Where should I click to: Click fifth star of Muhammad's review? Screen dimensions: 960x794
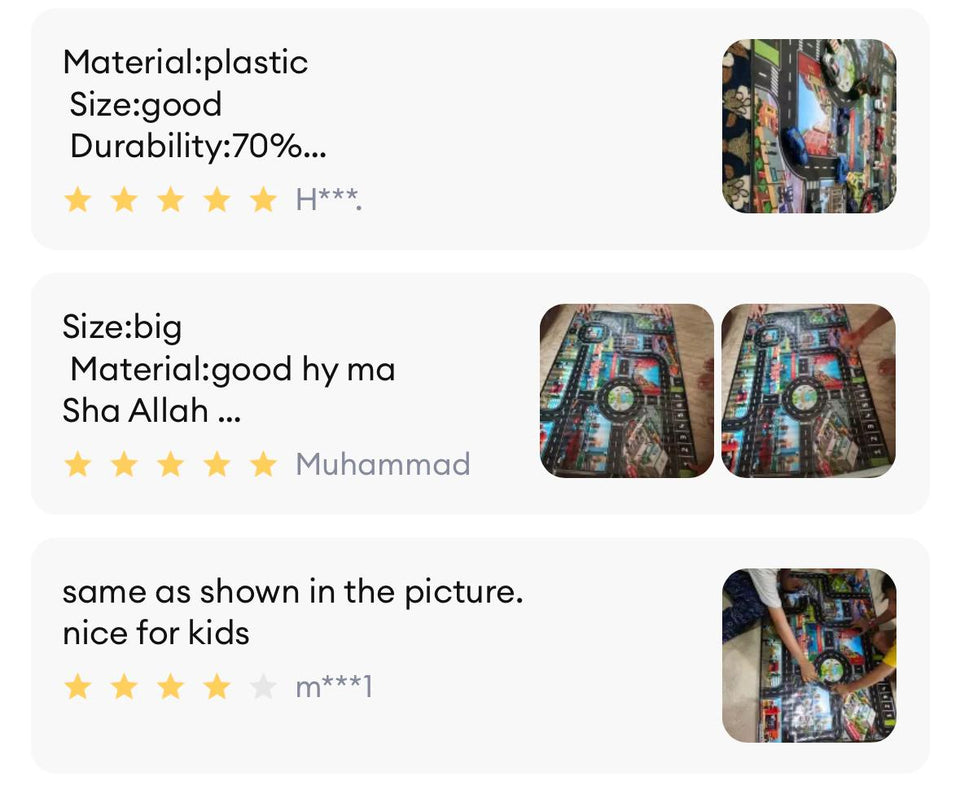263,464
